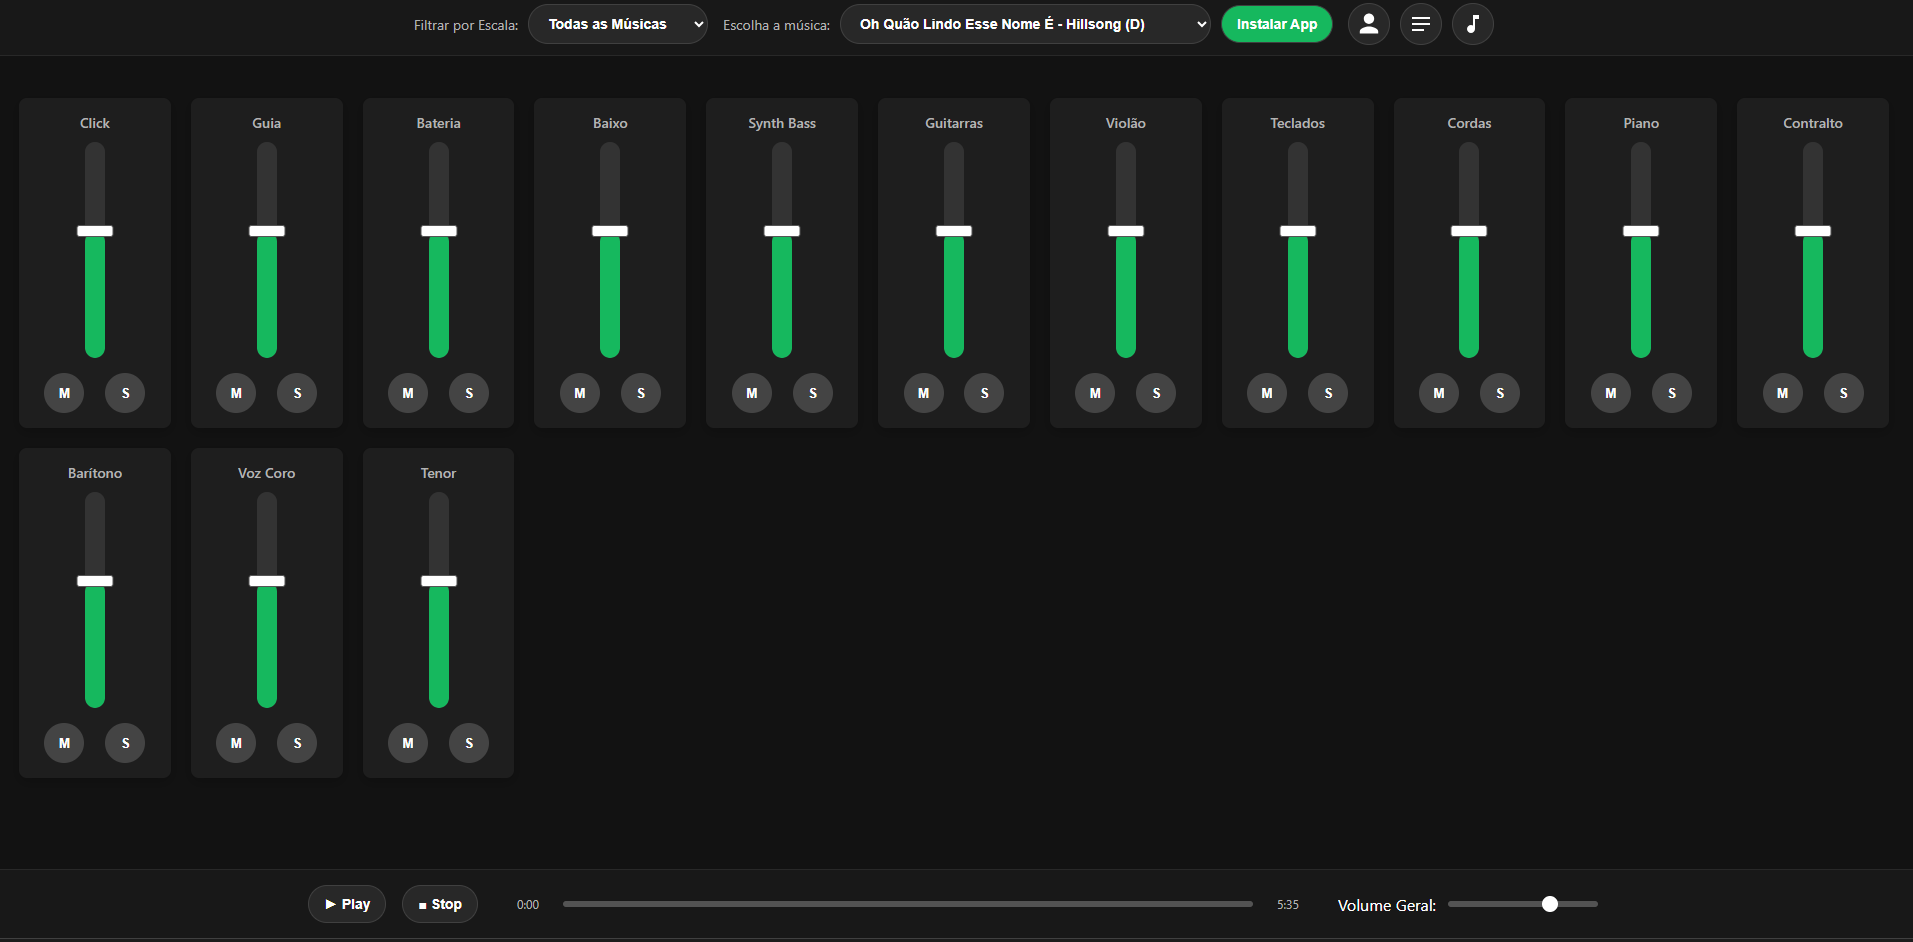Click the Volume Geral slider handle

1550,904
